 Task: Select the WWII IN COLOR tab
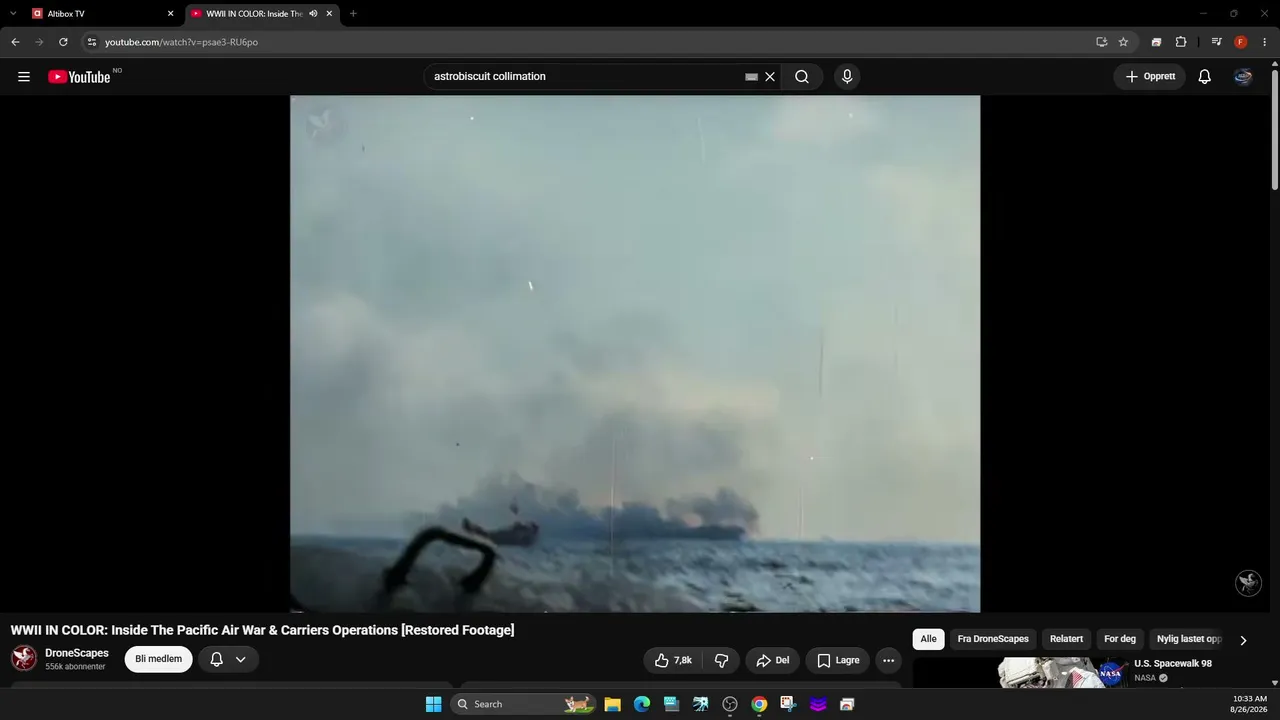point(262,14)
